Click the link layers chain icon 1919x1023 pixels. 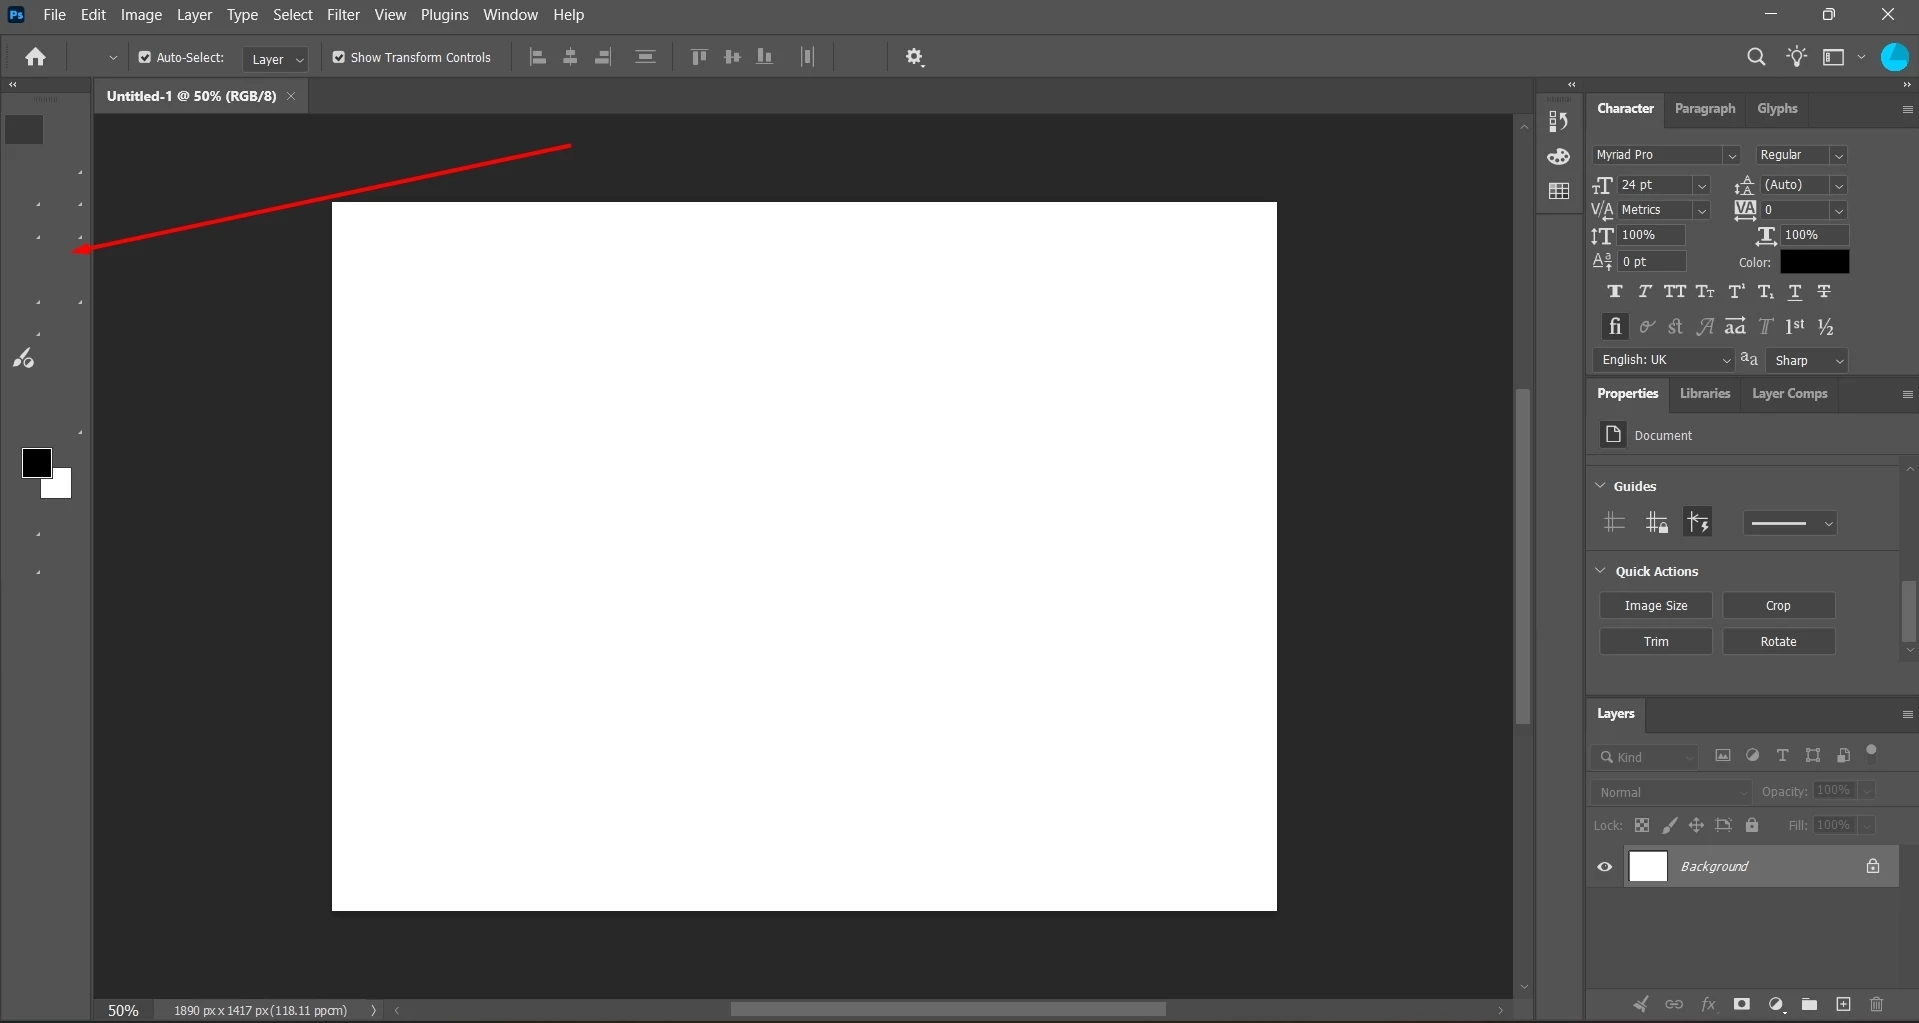pos(1674,1004)
